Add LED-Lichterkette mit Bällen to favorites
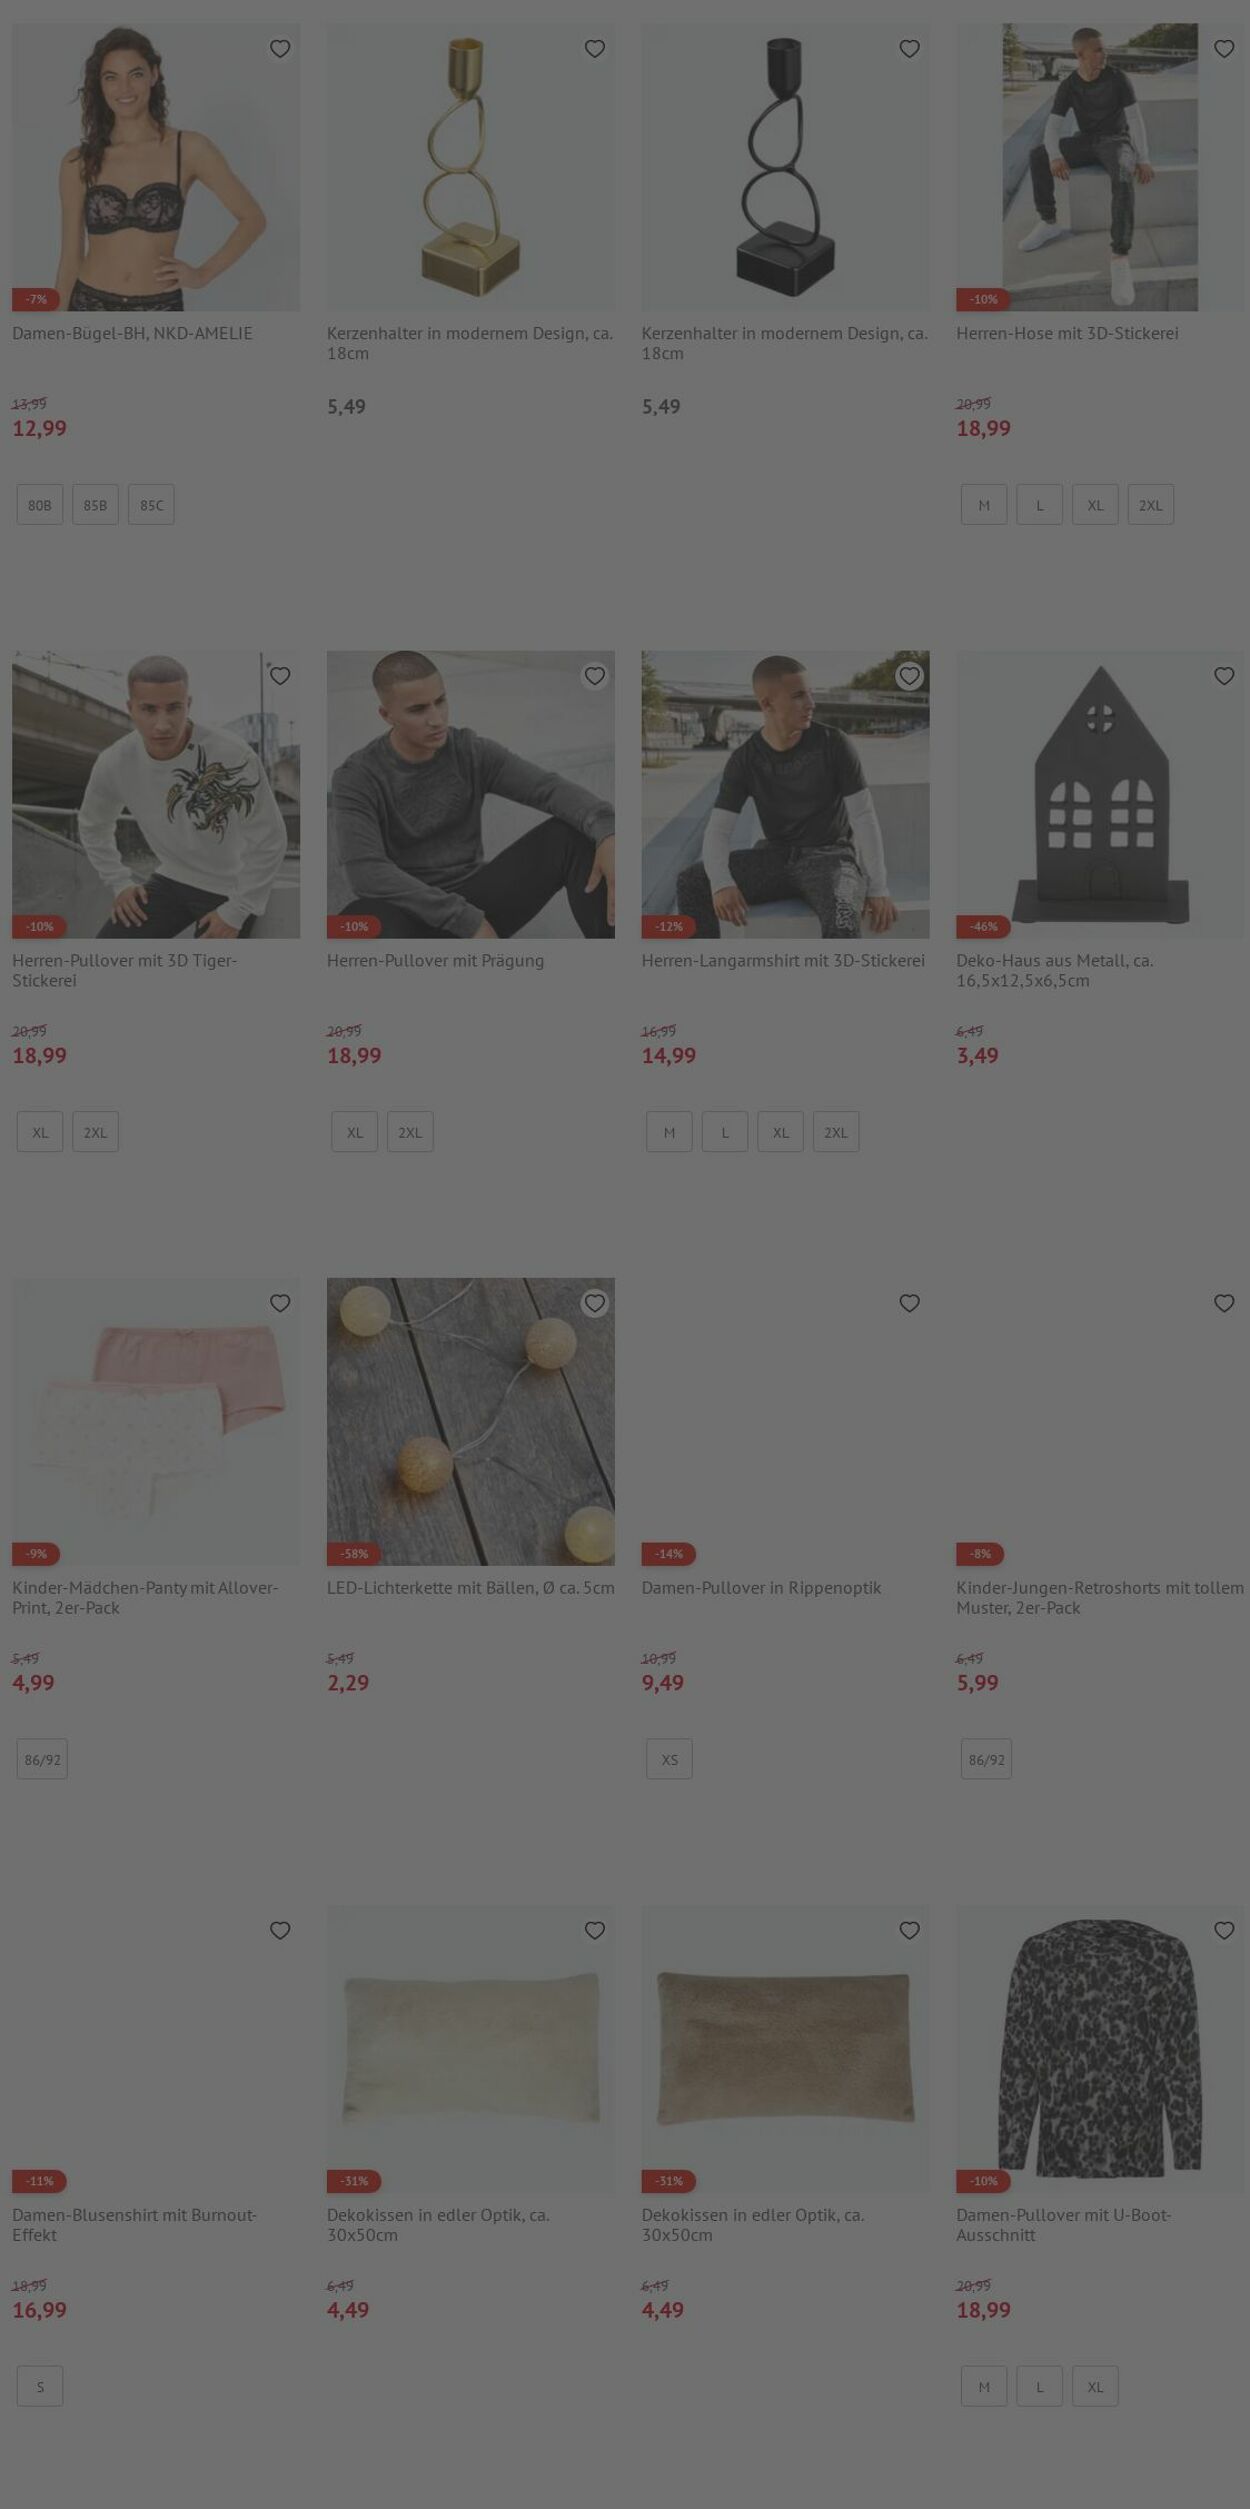 595,1303
